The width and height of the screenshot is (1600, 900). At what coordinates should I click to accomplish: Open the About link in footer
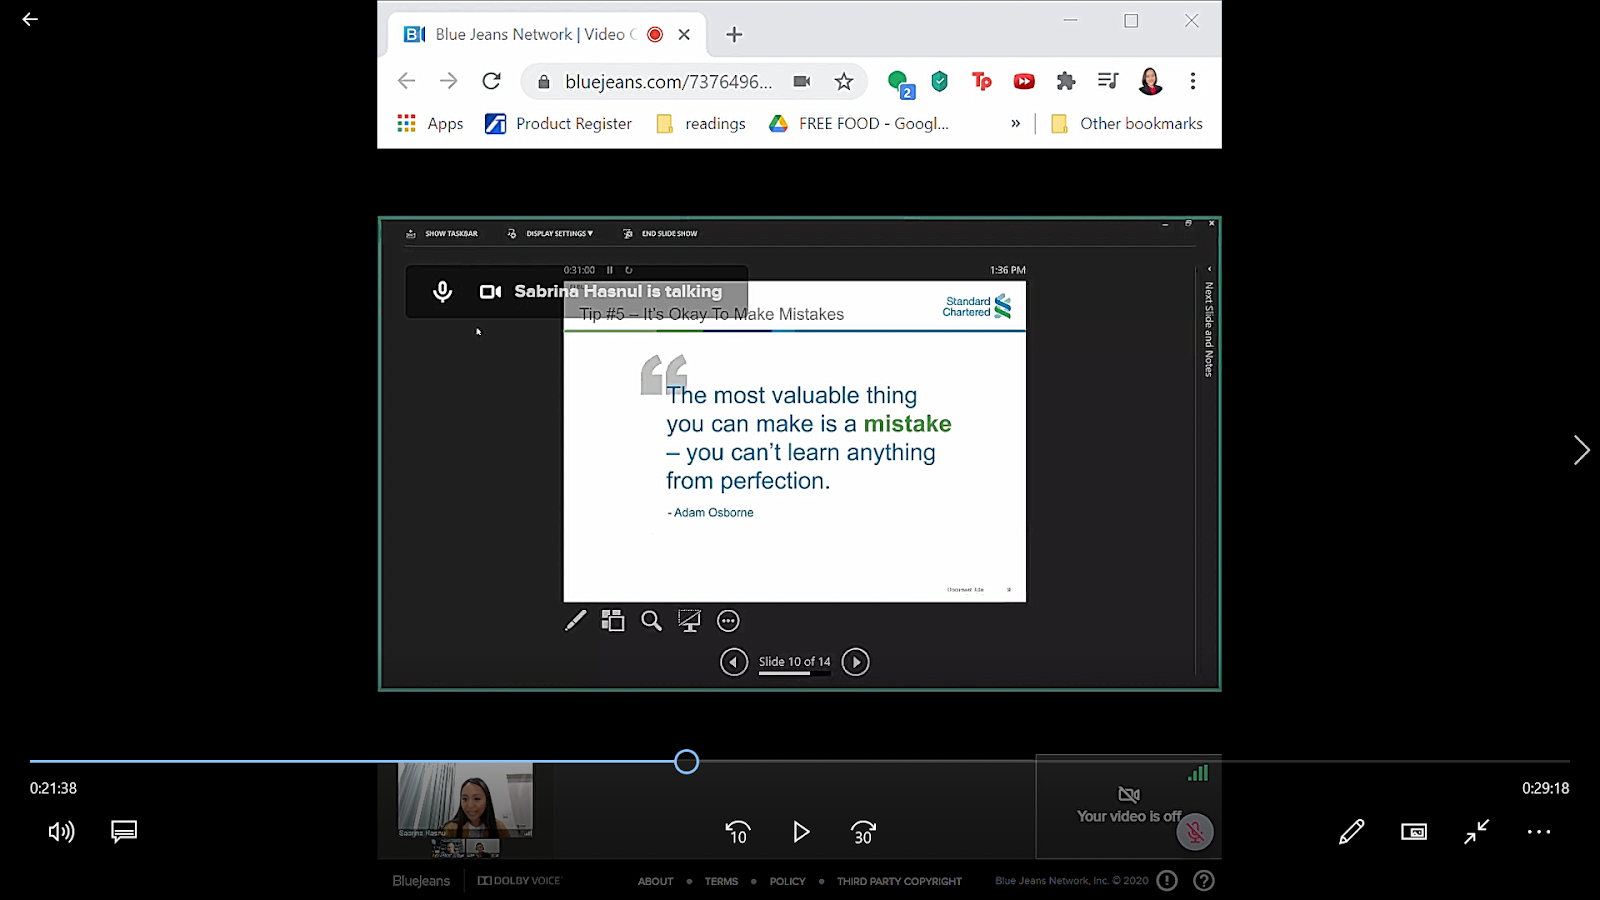click(656, 882)
